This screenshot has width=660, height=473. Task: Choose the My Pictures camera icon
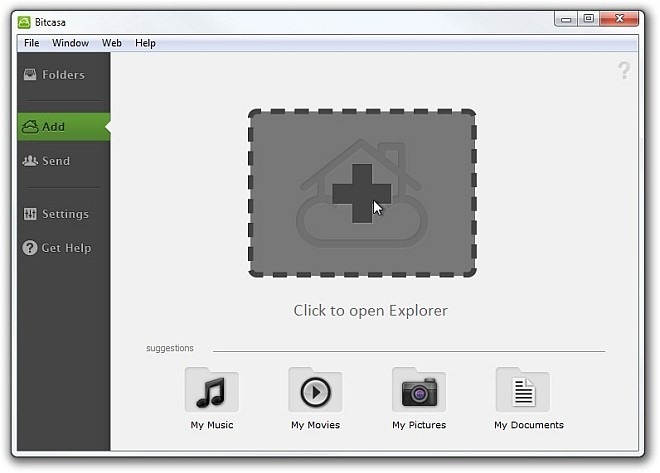click(419, 391)
